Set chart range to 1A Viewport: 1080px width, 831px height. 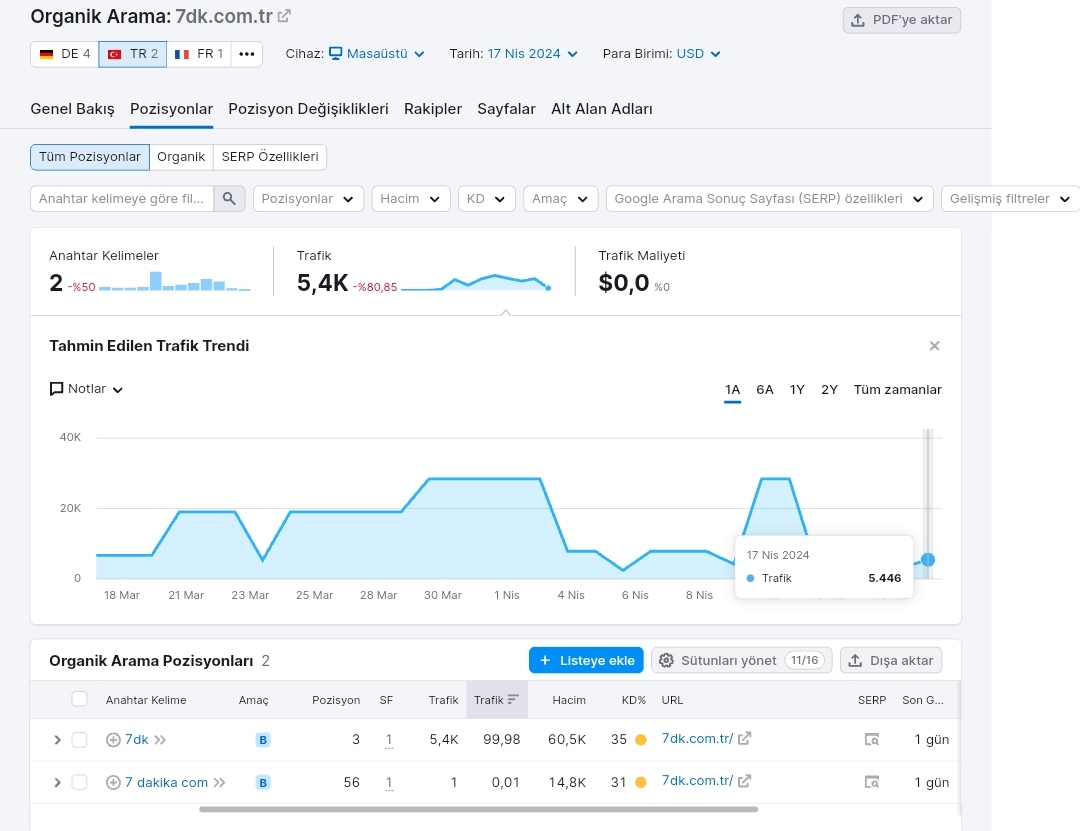click(x=732, y=390)
